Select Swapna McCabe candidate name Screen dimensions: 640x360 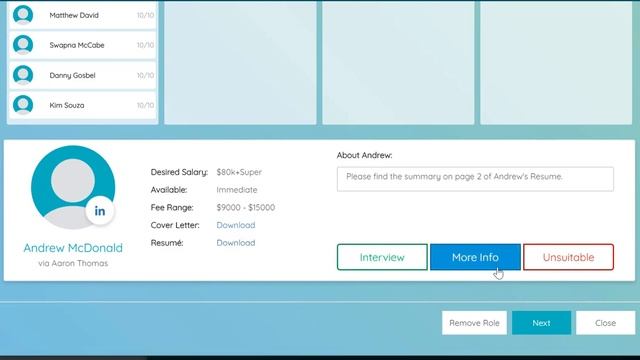coord(77,45)
